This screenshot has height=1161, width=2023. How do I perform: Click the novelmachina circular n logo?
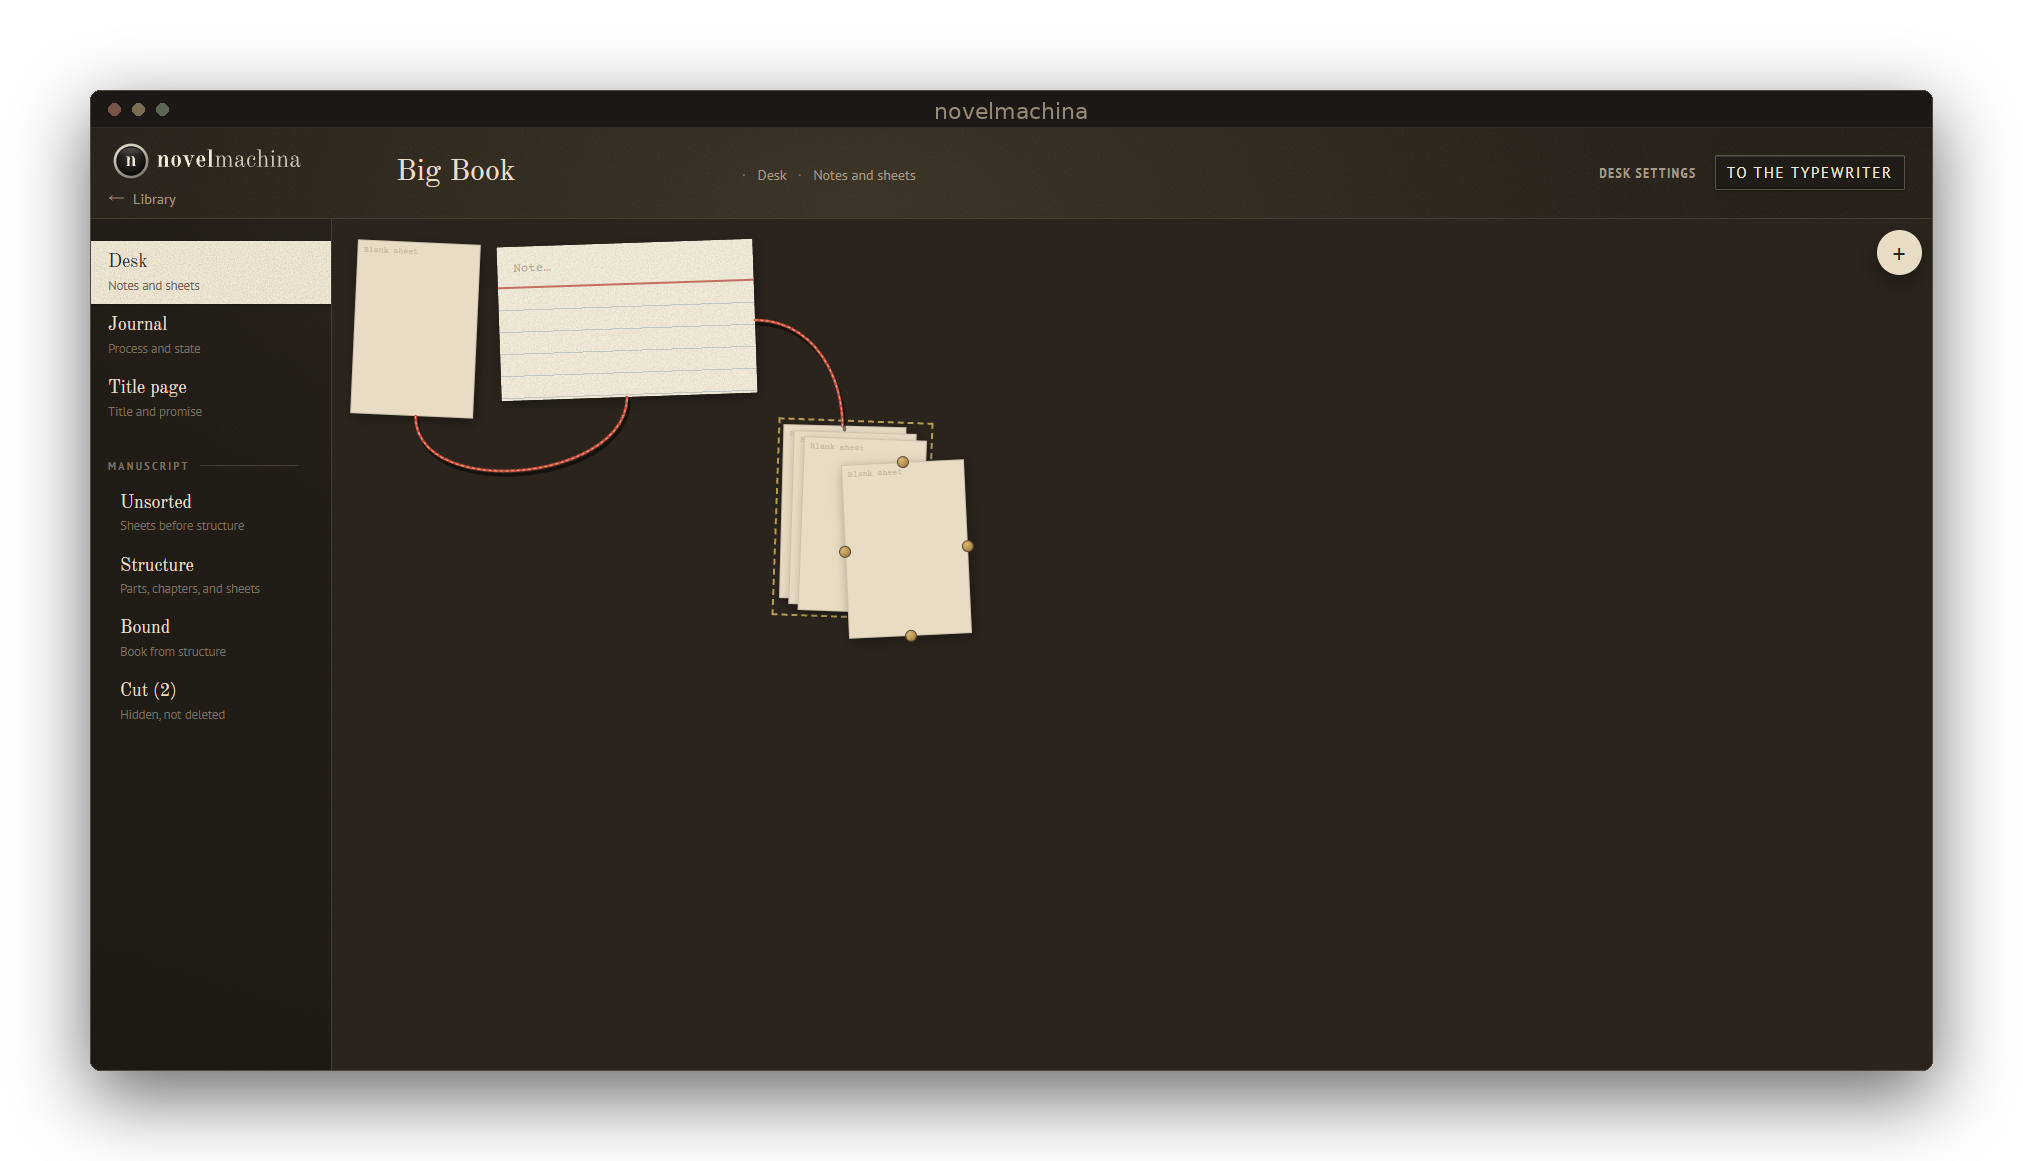click(x=130, y=160)
